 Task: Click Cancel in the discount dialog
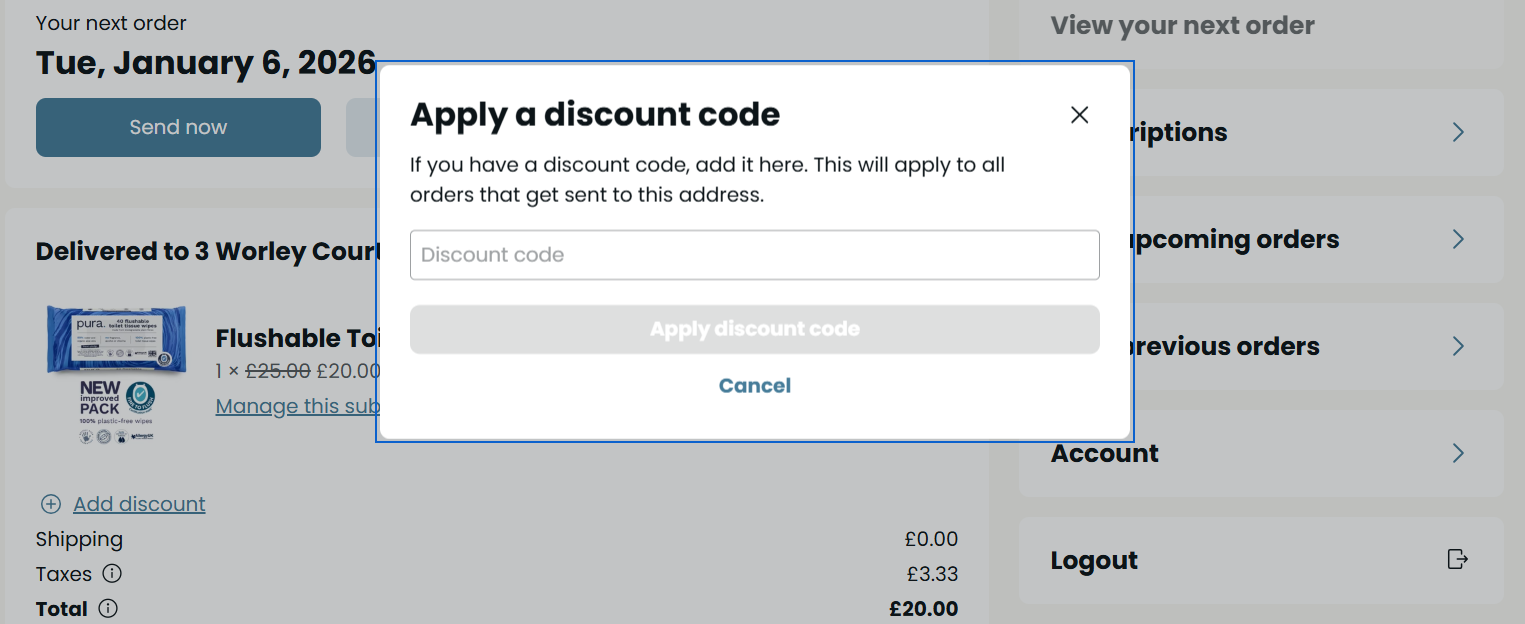(x=754, y=386)
